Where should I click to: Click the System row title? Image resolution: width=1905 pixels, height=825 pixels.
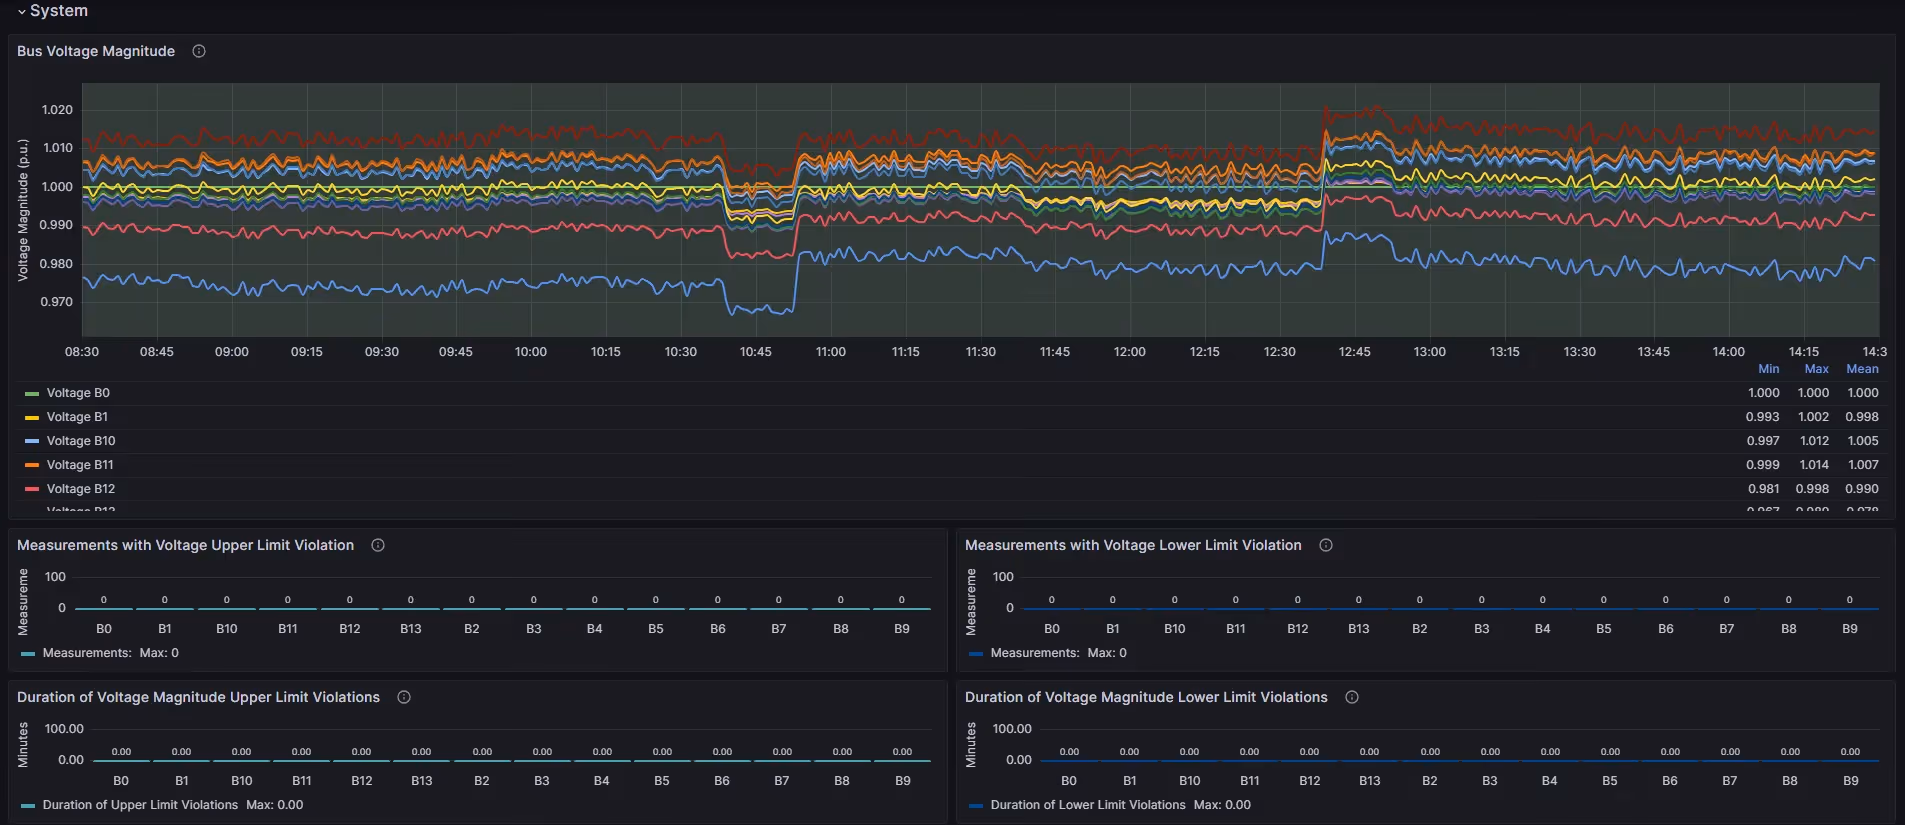(59, 11)
